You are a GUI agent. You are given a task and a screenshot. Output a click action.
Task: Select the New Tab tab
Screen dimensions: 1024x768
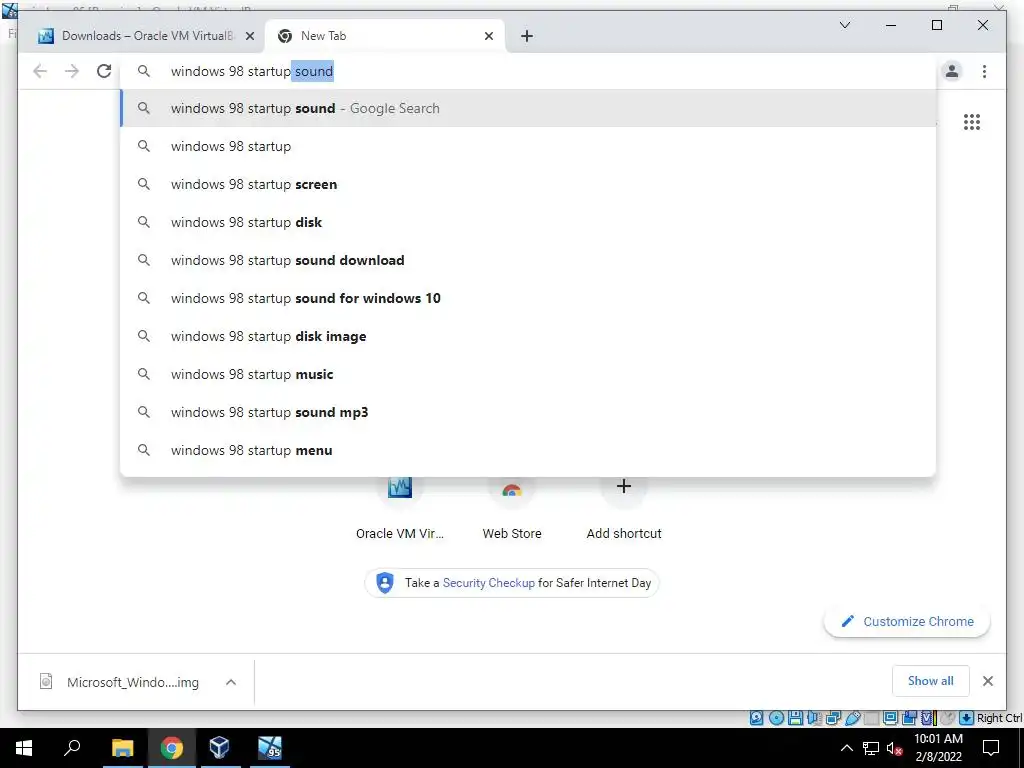[384, 36]
